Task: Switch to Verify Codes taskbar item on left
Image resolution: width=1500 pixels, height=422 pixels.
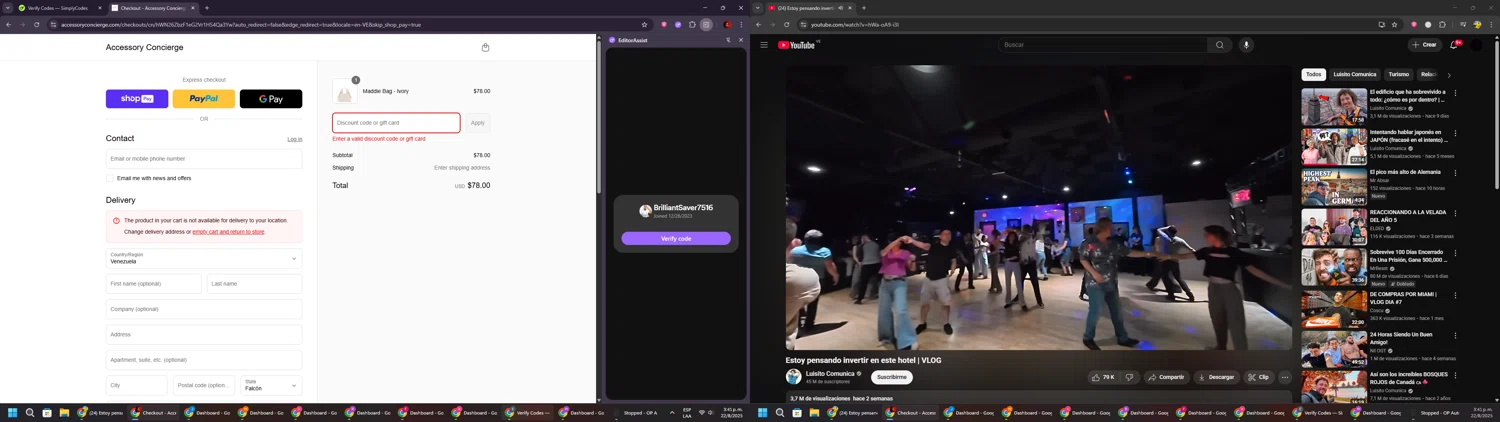Action: (x=527, y=412)
